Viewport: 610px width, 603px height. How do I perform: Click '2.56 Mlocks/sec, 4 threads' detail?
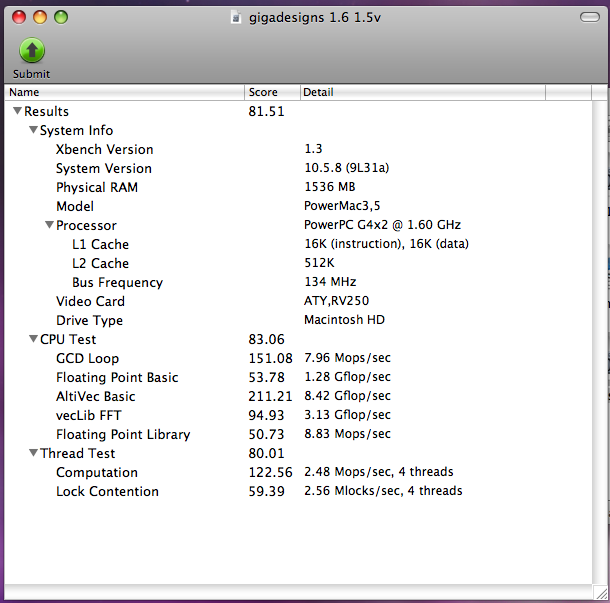click(x=383, y=491)
